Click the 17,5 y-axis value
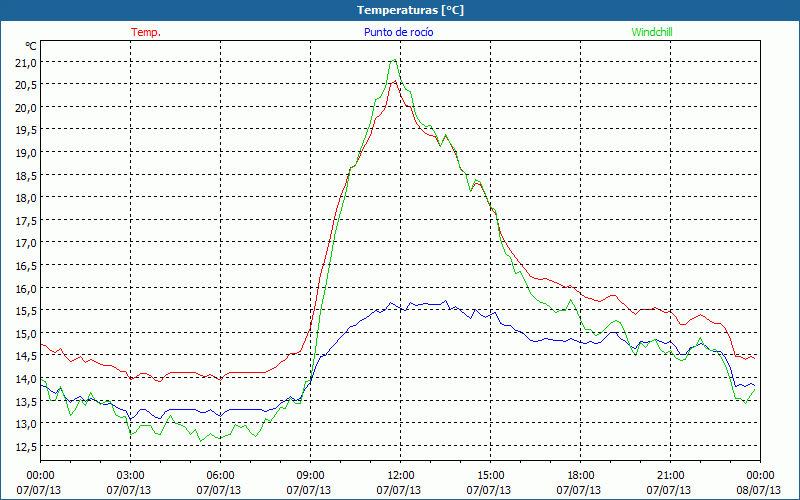The image size is (800, 500). [26, 220]
